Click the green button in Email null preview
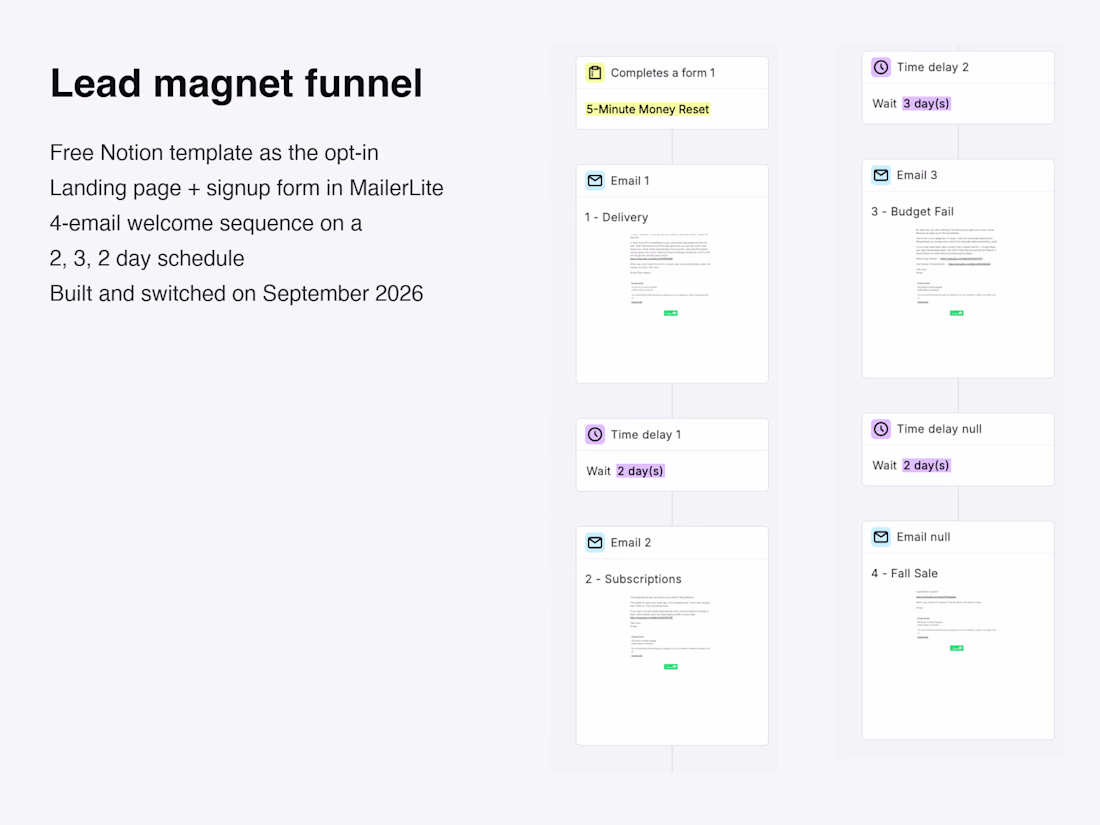Viewport: 1100px width, 825px height. 957,648
